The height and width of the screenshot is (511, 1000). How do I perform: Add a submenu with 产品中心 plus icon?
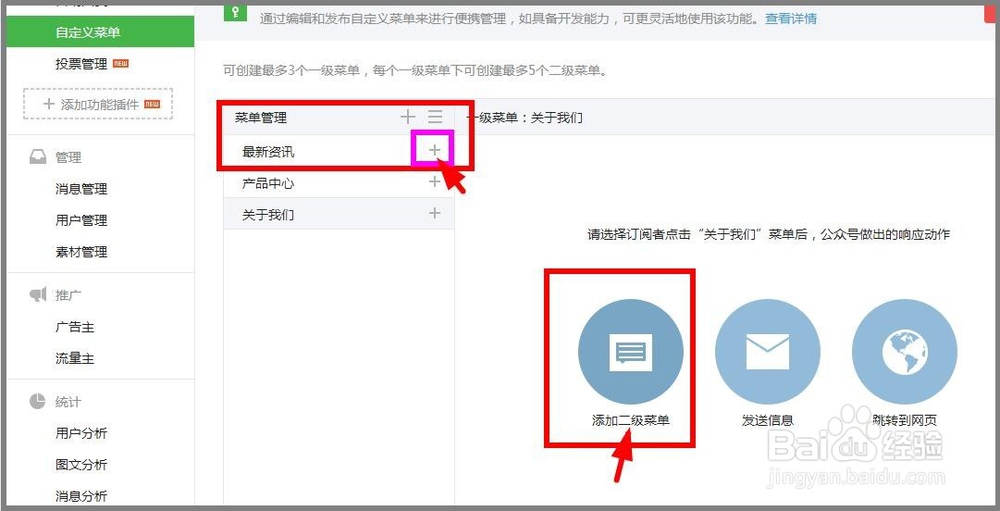pyautogui.click(x=434, y=182)
